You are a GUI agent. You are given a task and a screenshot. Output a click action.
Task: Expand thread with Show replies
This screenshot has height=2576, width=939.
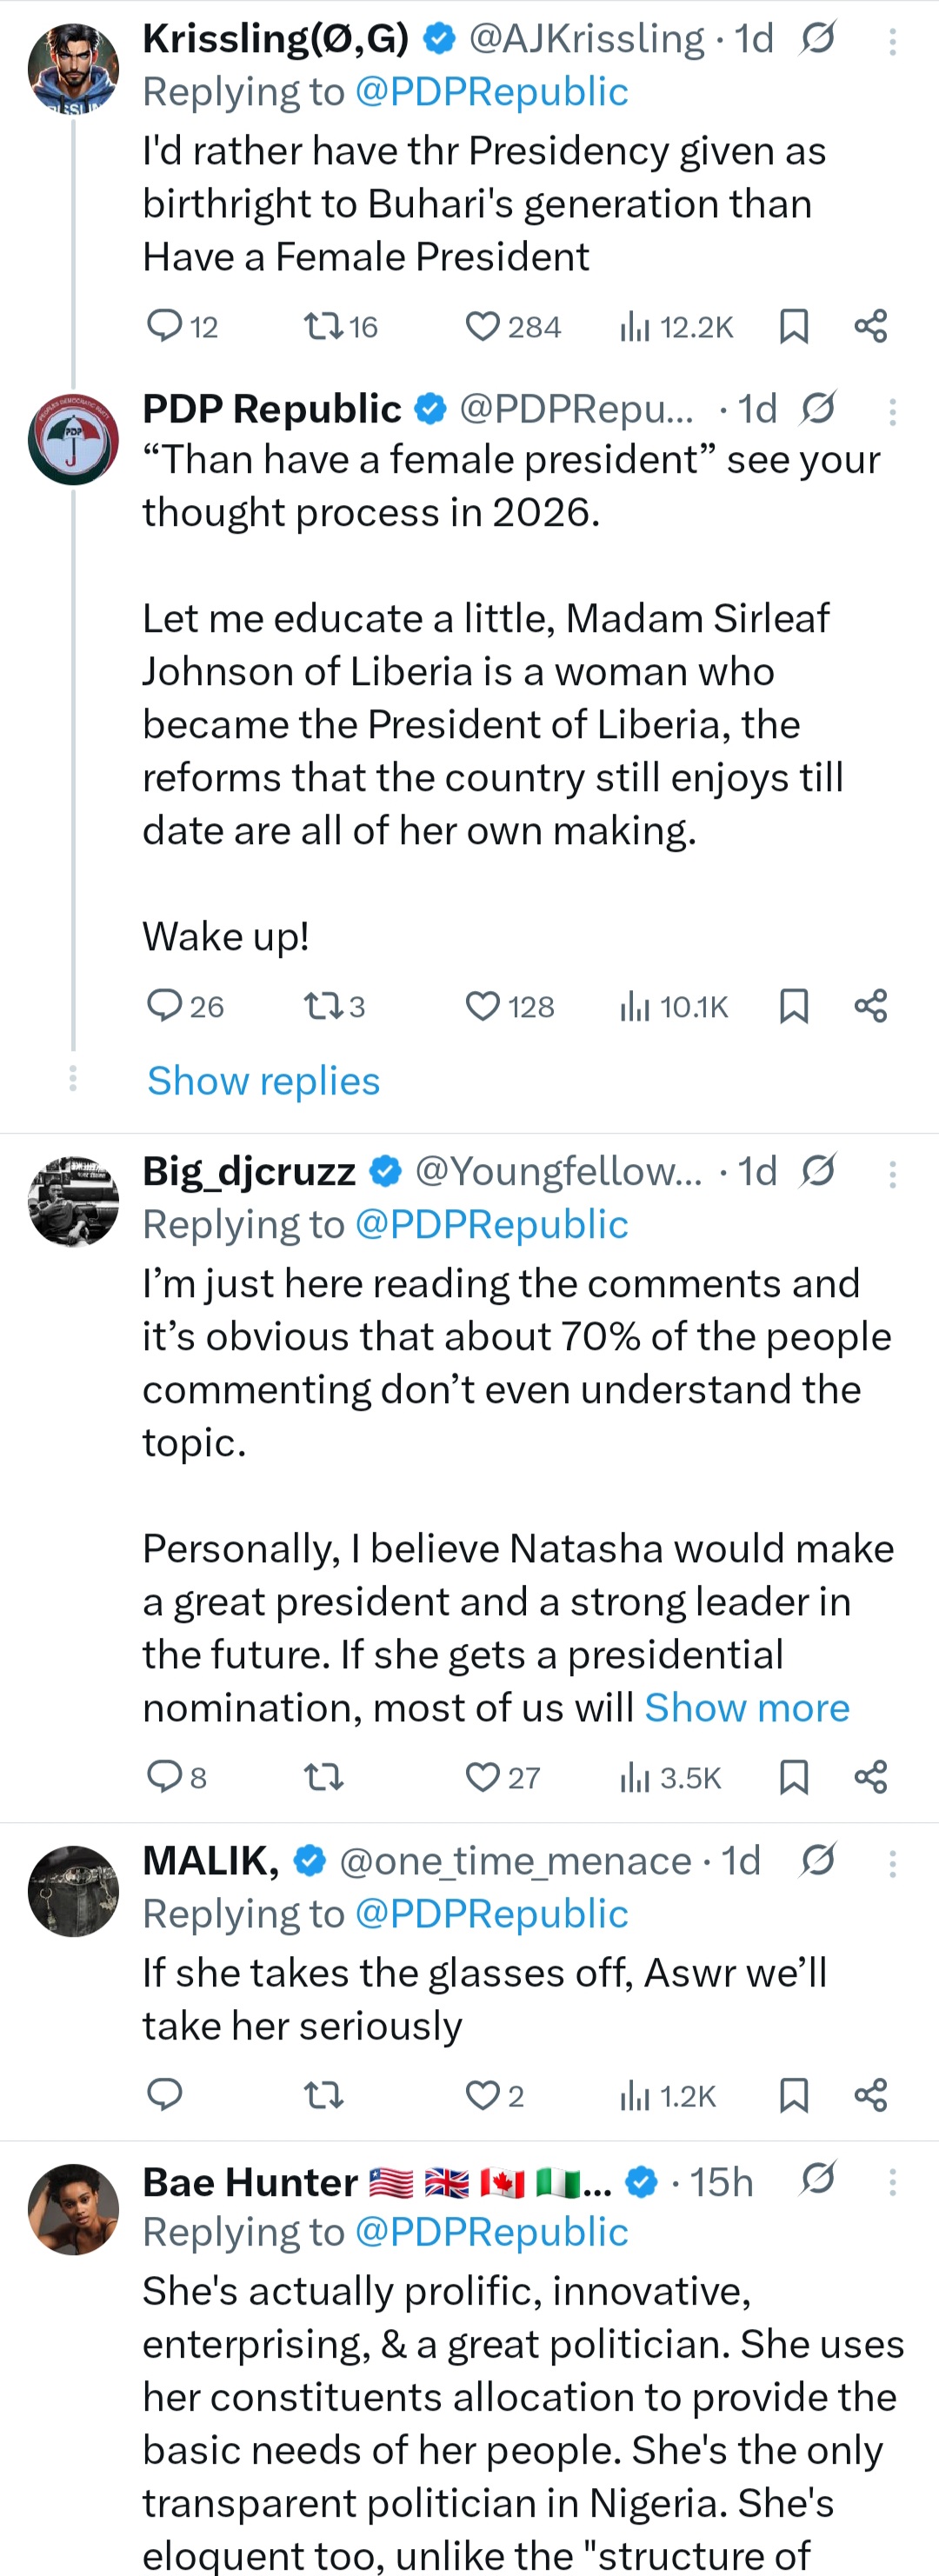[263, 1081]
